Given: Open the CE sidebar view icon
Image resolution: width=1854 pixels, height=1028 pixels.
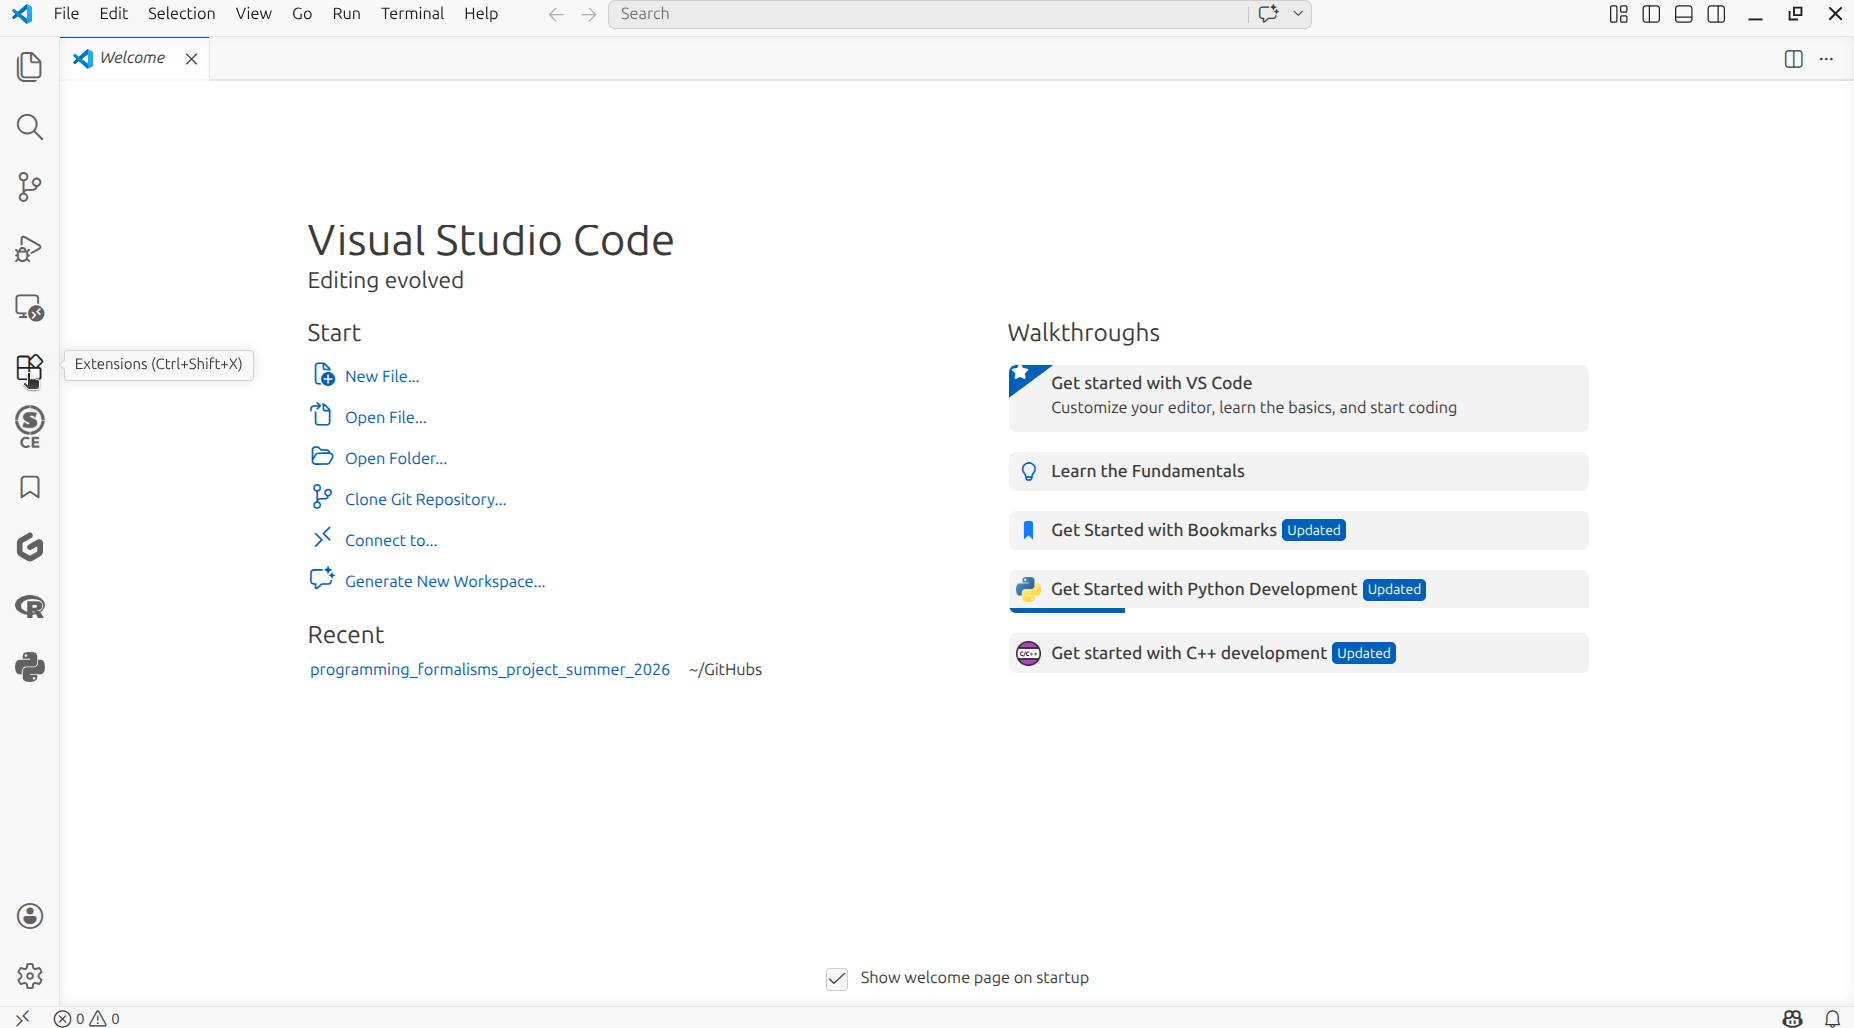Looking at the screenshot, I should pos(30,427).
